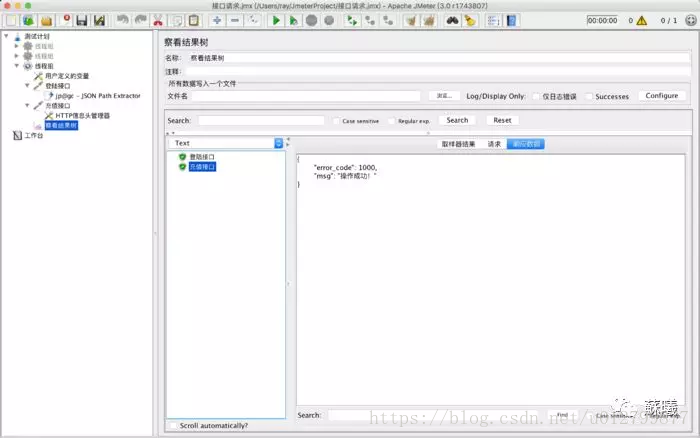Image resolution: width=700 pixels, height=438 pixels.
Task: Enable Scroll automatically? checkbox
Action: click(174, 425)
